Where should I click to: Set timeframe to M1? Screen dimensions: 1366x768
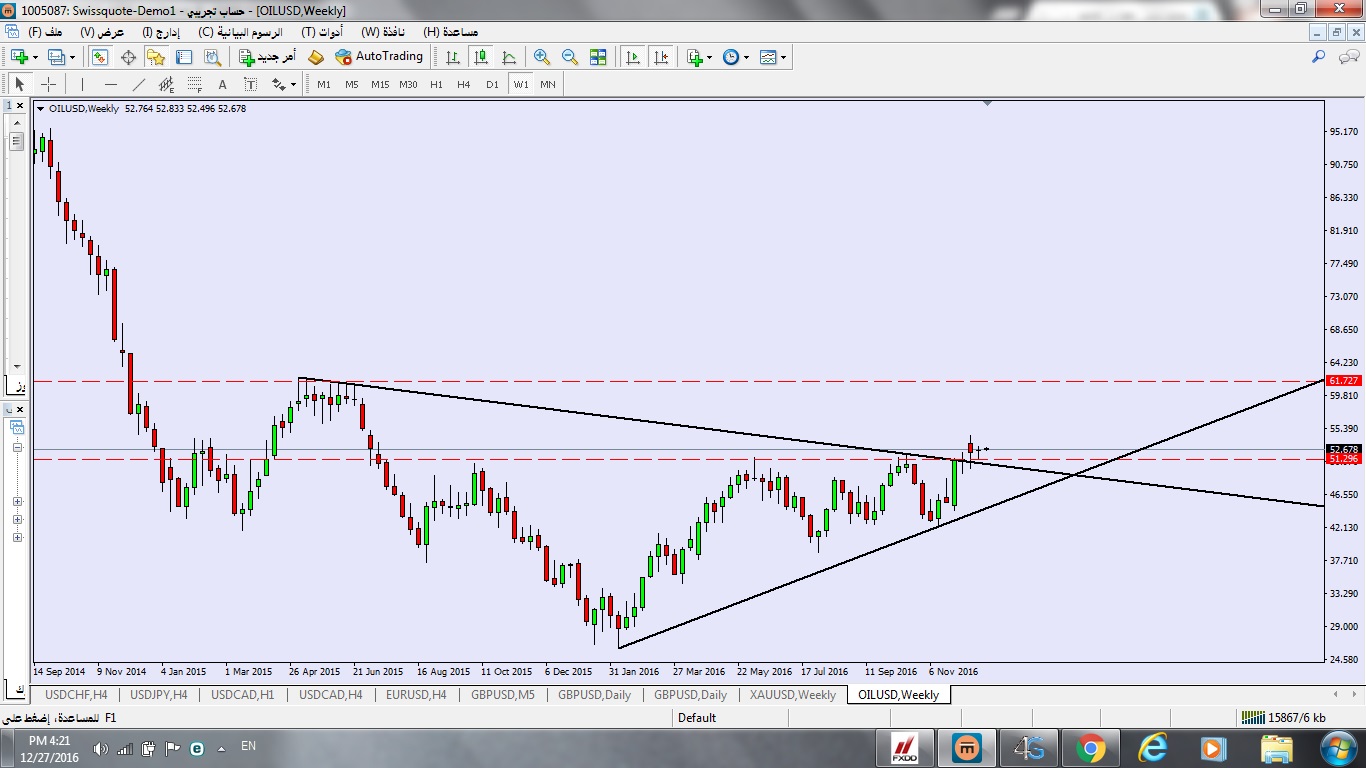tap(324, 84)
